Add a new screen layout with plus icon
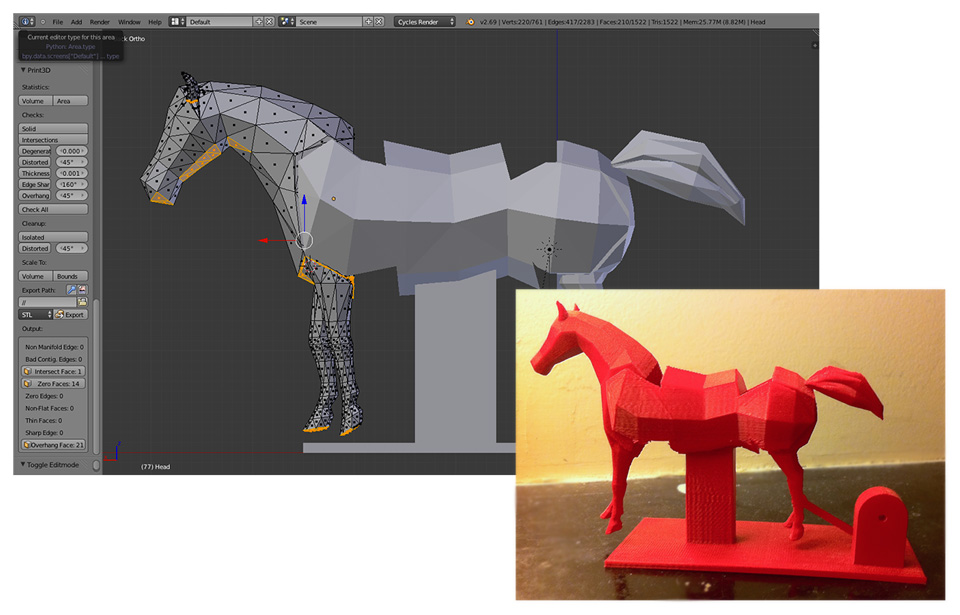Image resolution: width=960 pixels, height=615 pixels. pyautogui.click(x=259, y=21)
